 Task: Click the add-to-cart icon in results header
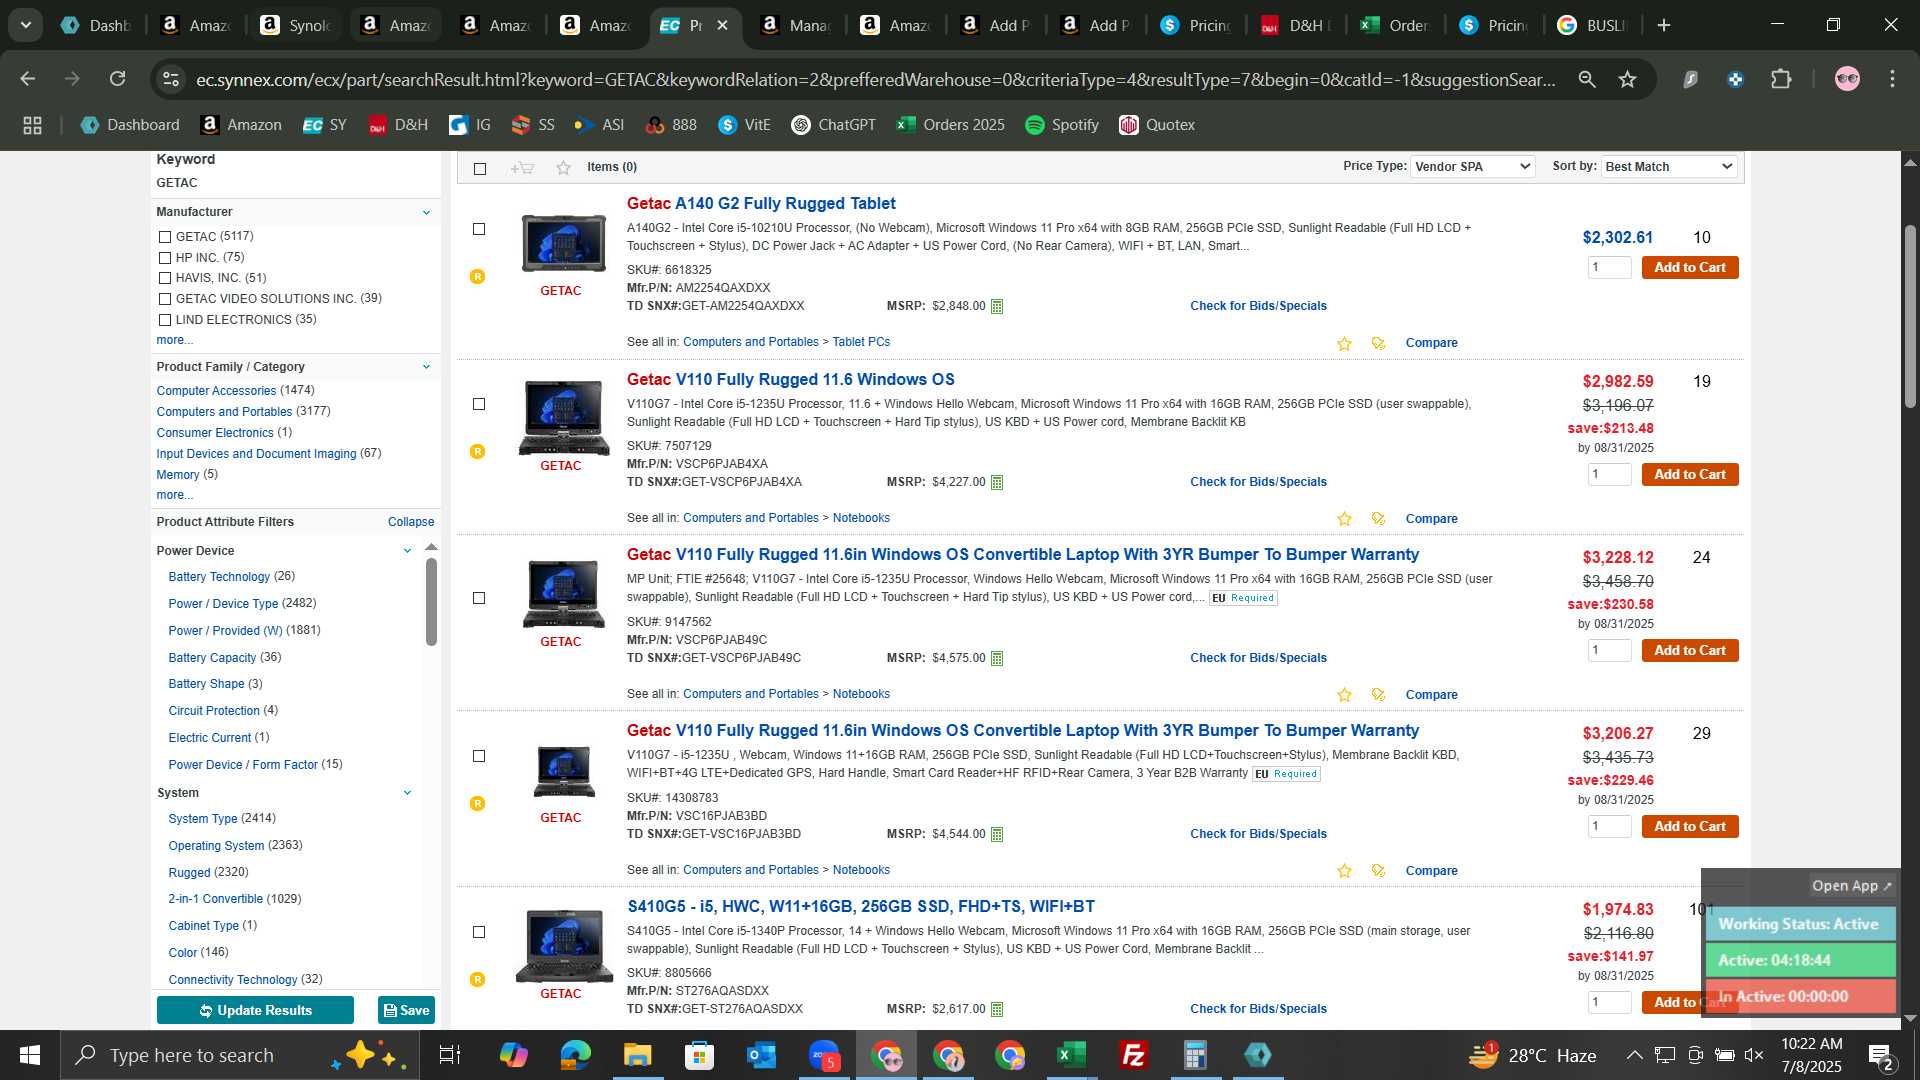pos(522,167)
